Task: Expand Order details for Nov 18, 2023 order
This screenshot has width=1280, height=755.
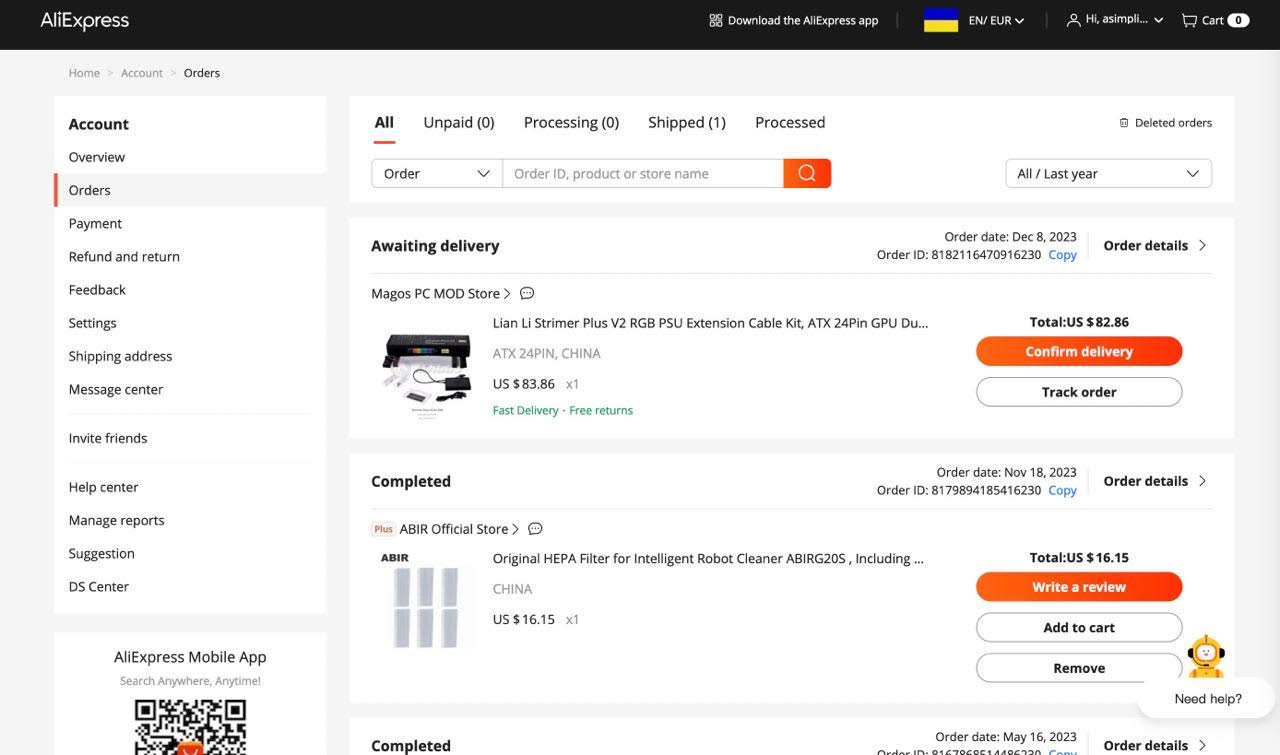Action: [x=1155, y=481]
